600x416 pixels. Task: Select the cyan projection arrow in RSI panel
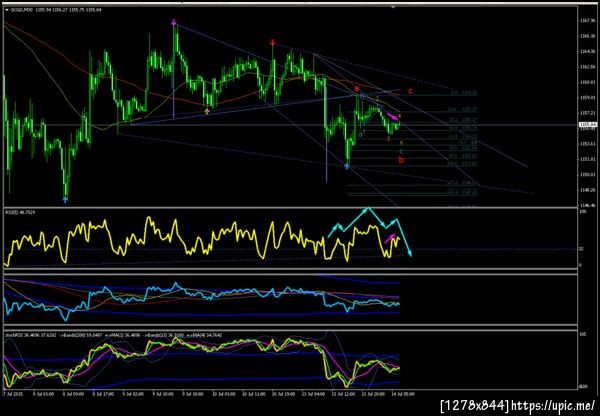point(404,238)
